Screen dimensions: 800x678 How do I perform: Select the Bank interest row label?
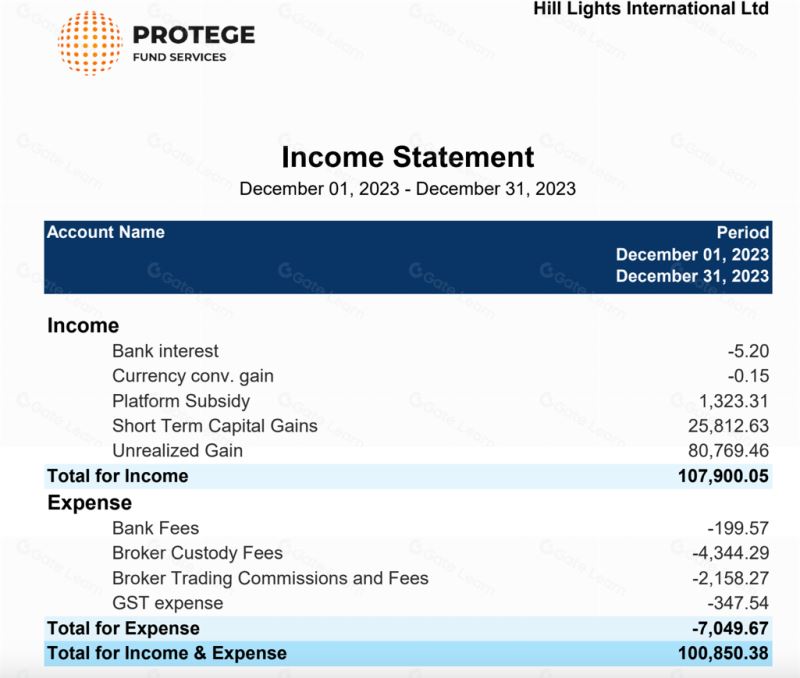[165, 351]
